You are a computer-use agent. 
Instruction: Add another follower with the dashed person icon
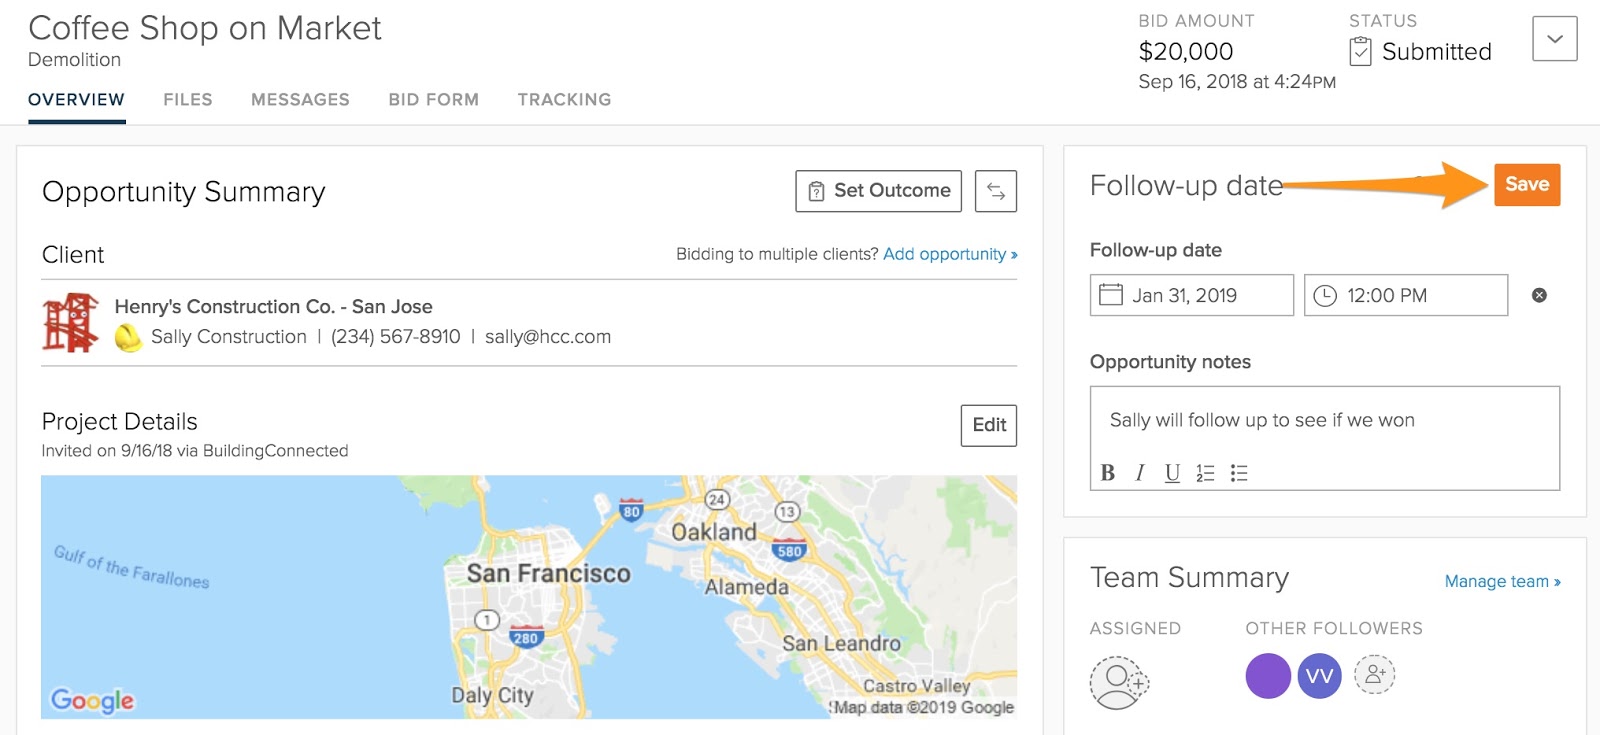(1374, 675)
